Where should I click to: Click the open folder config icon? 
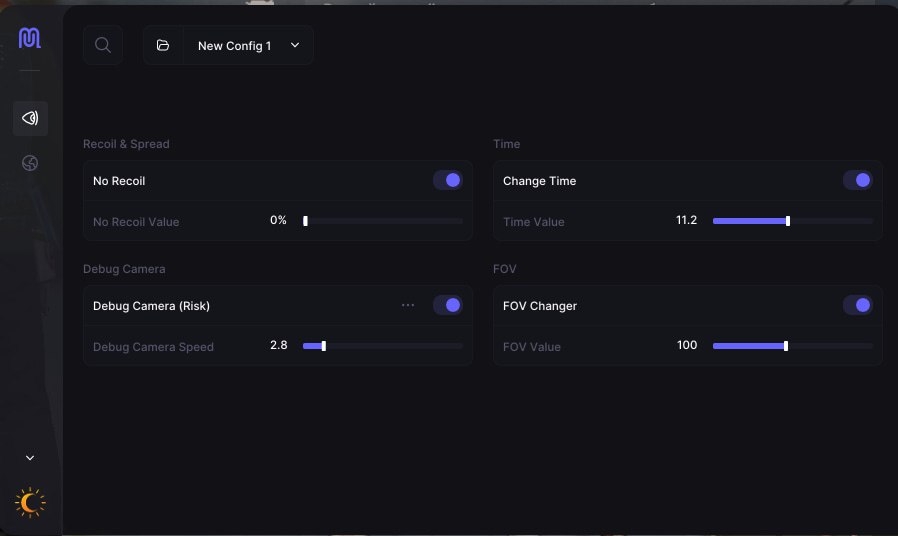[163, 45]
